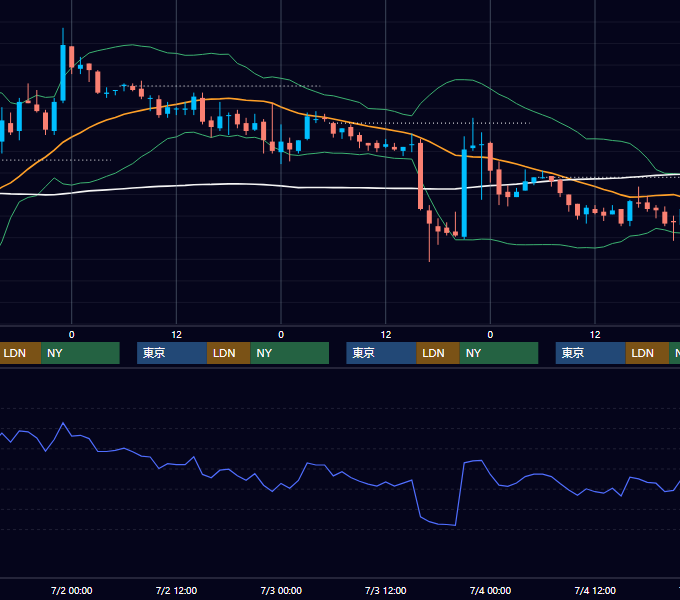Select the first 東京 session block on 7/2
The width and height of the screenshot is (680, 600).
pyautogui.click(x=172, y=353)
